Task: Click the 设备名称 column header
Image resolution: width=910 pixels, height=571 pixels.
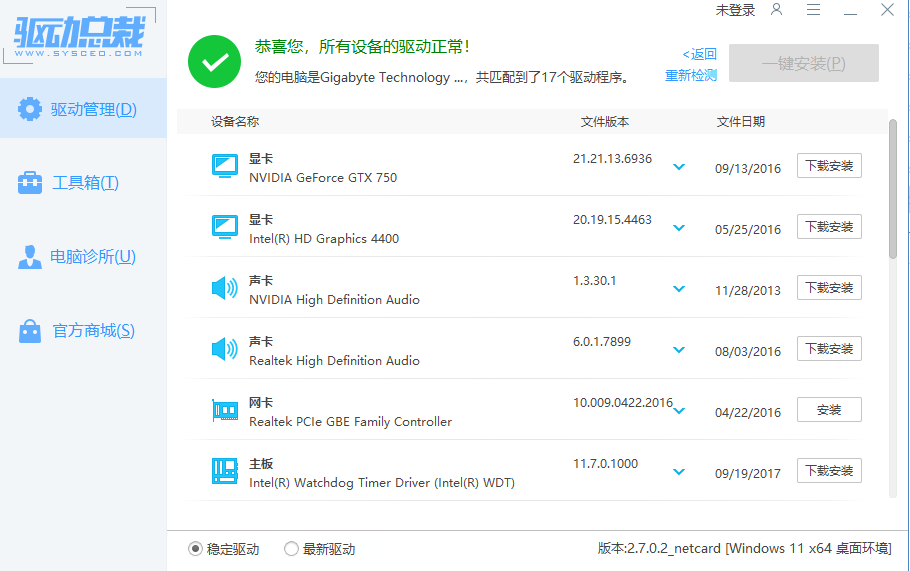Action: tap(234, 121)
